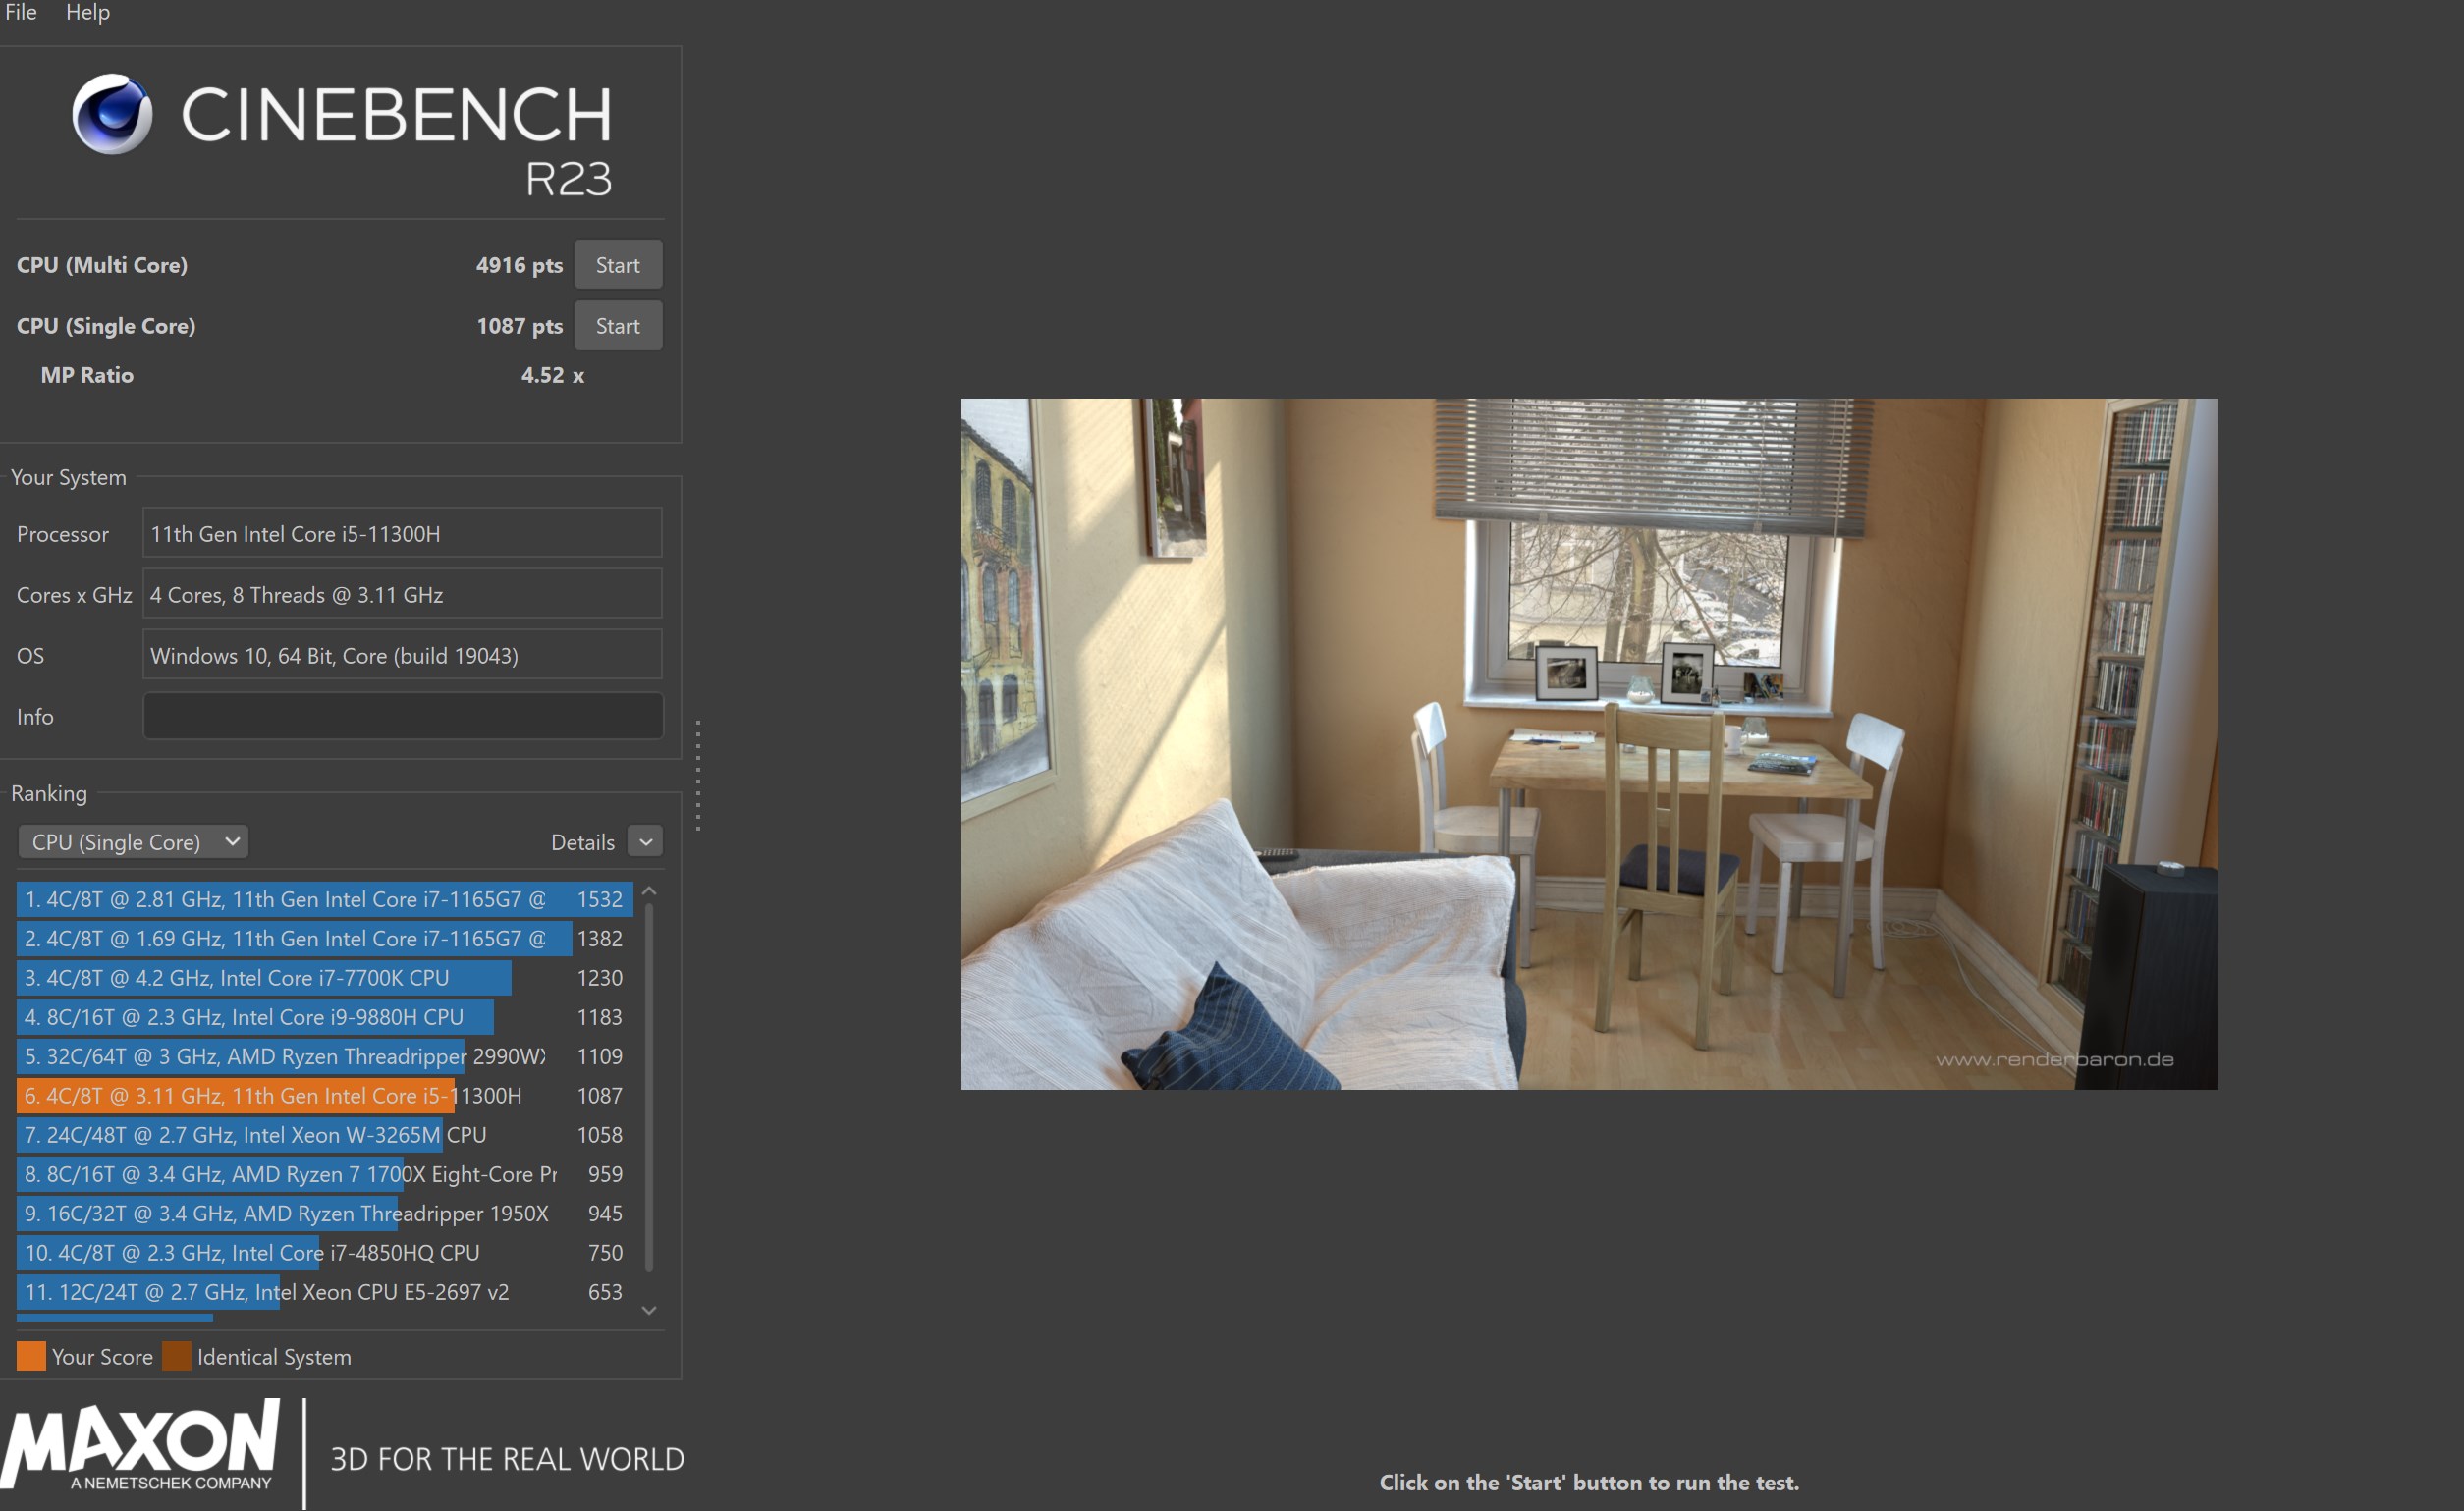Start the CPU Single Core test

[617, 326]
